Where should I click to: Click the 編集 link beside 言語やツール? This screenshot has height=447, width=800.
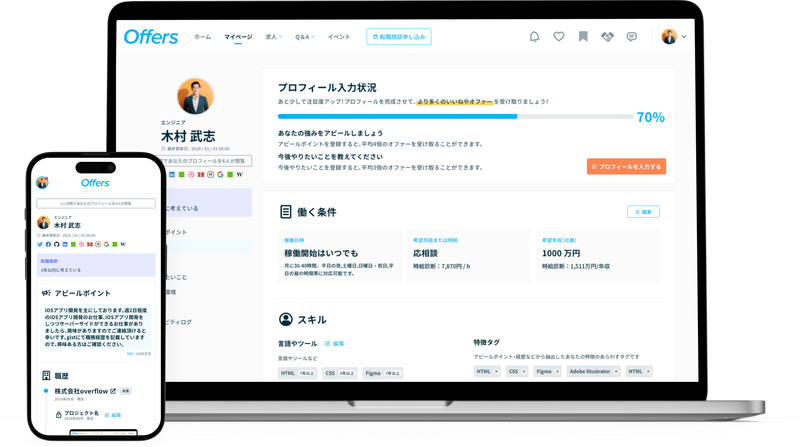click(x=335, y=344)
